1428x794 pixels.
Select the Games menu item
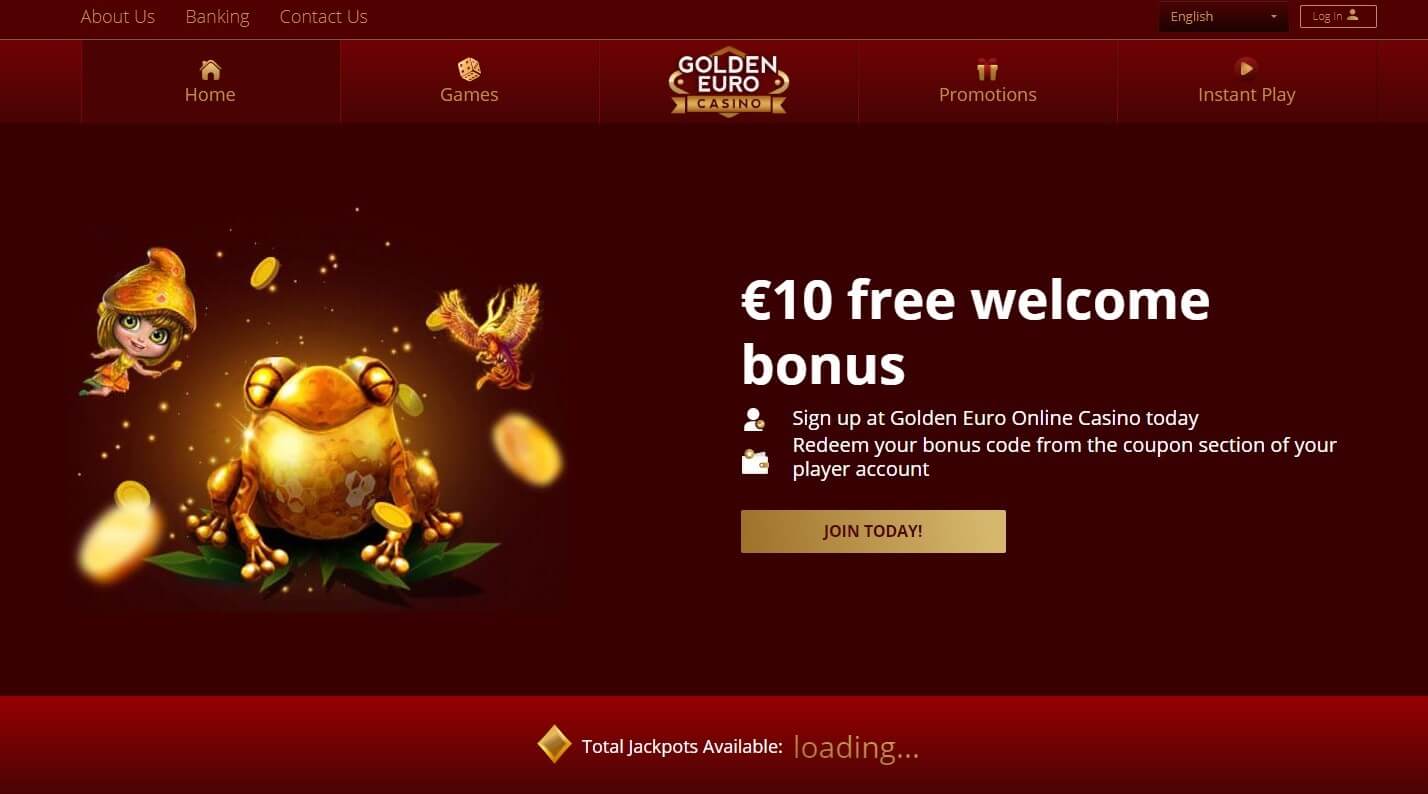coord(469,81)
